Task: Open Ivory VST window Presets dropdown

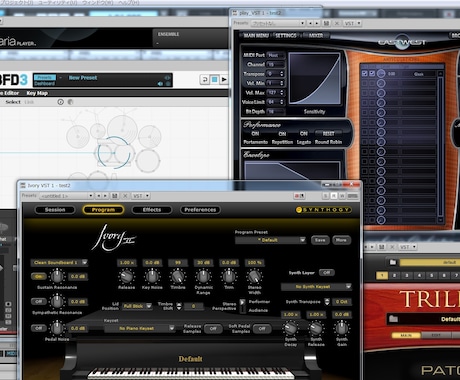Action: coord(66,196)
